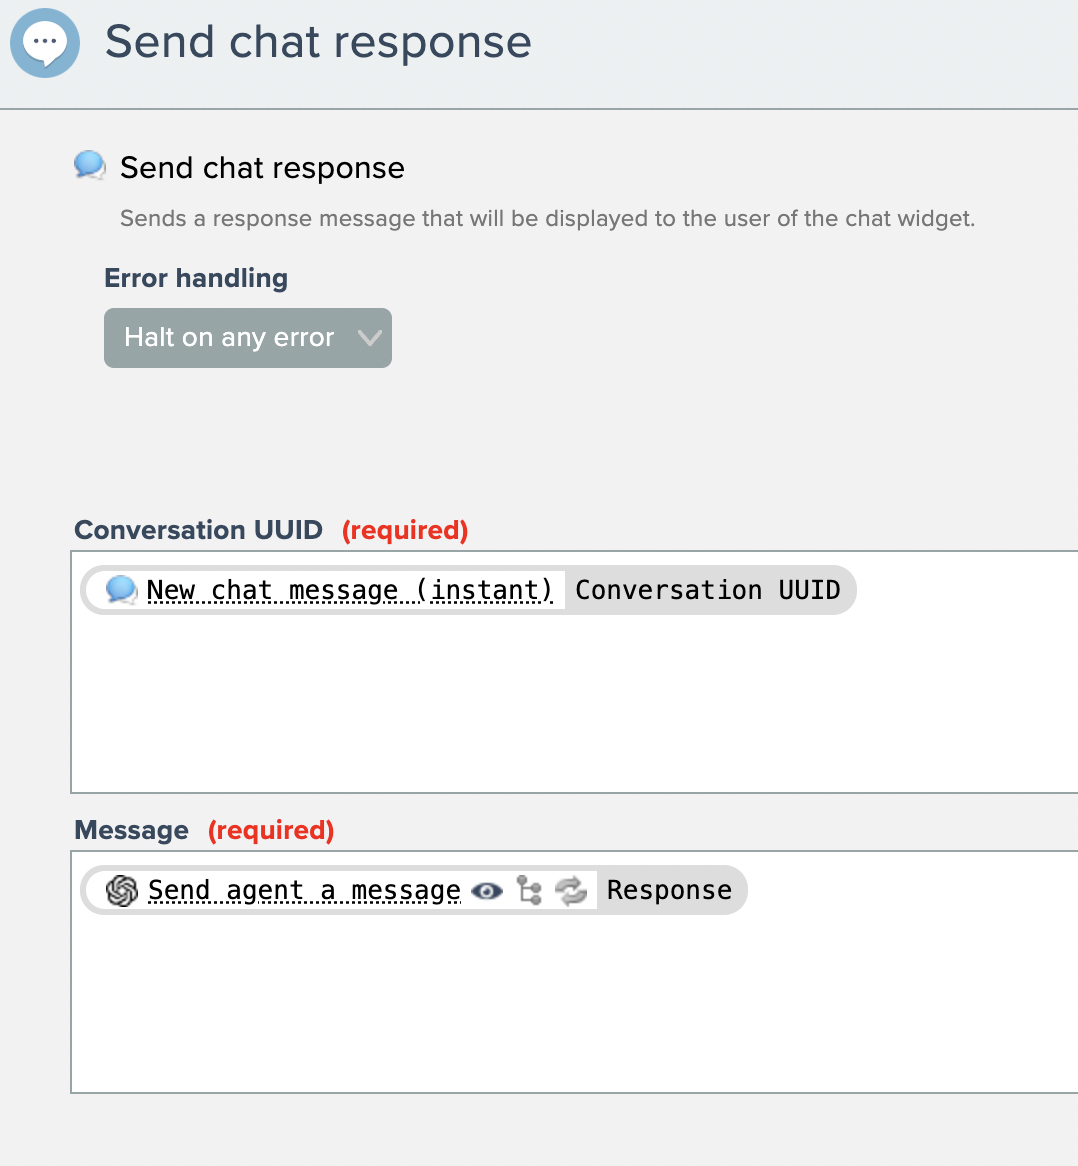The image size is (1078, 1166).
Task: Click the Send chat response page title
Action: [318, 42]
